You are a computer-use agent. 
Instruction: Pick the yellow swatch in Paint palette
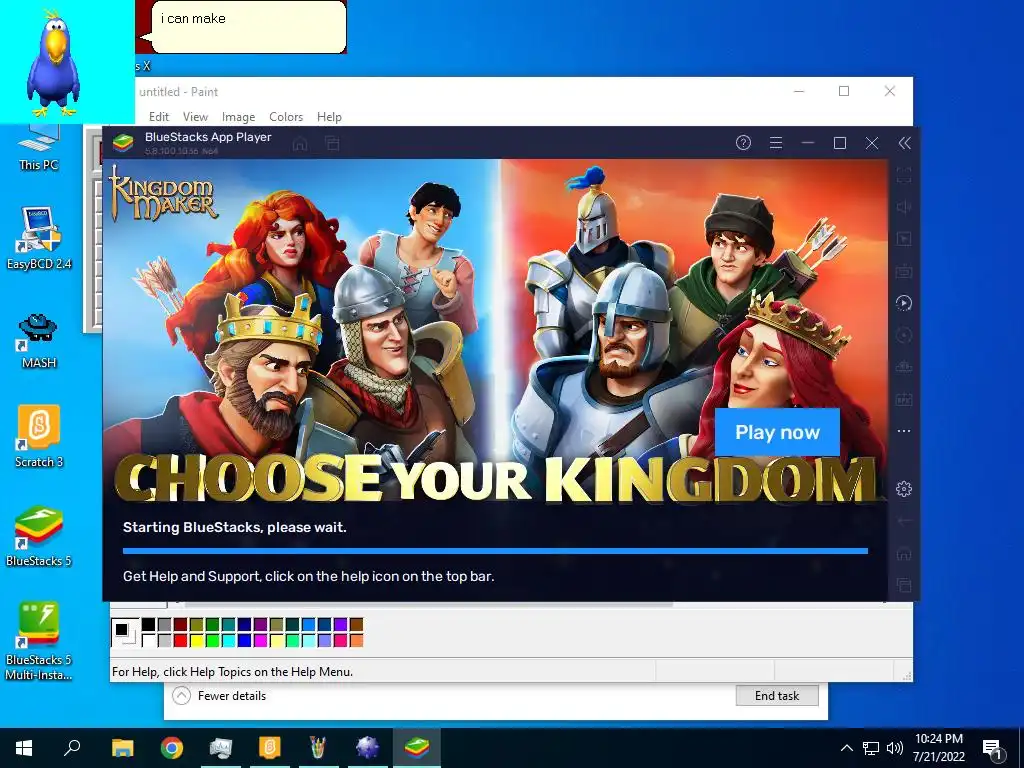[x=197, y=641]
